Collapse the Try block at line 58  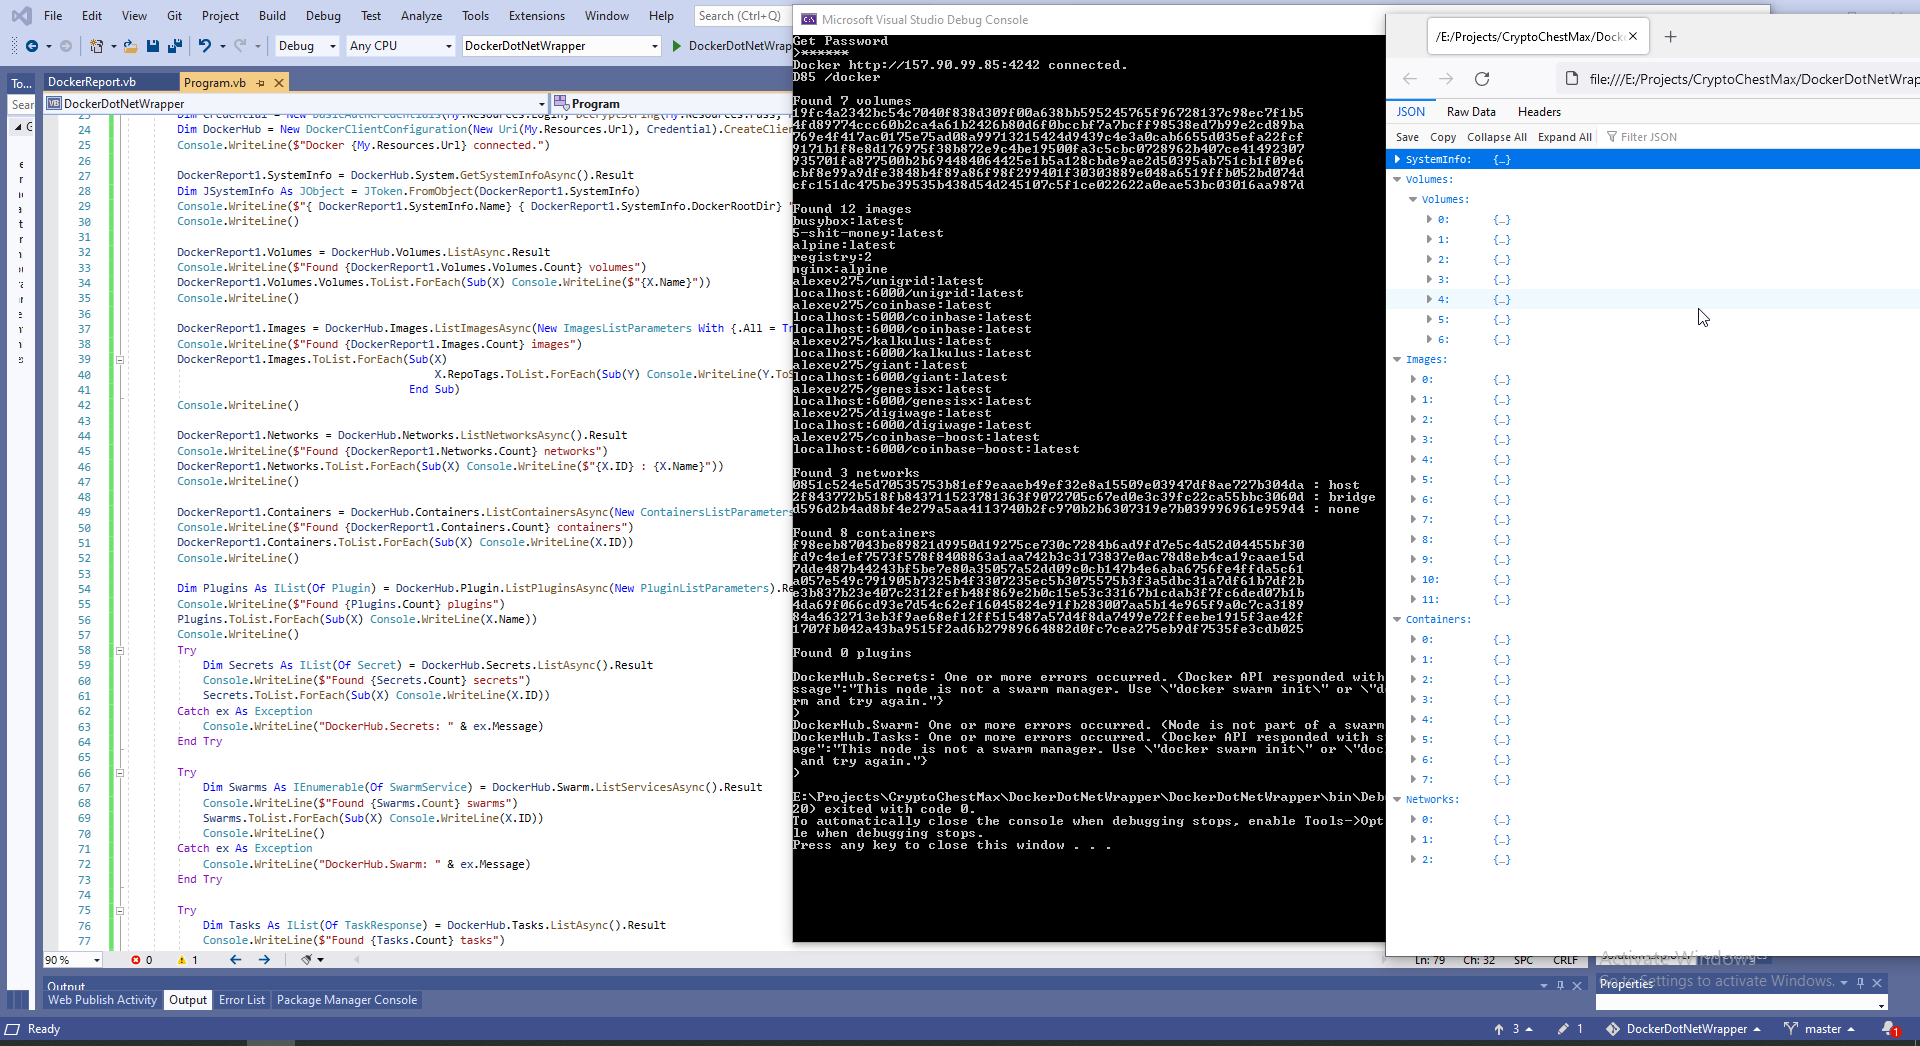point(119,650)
